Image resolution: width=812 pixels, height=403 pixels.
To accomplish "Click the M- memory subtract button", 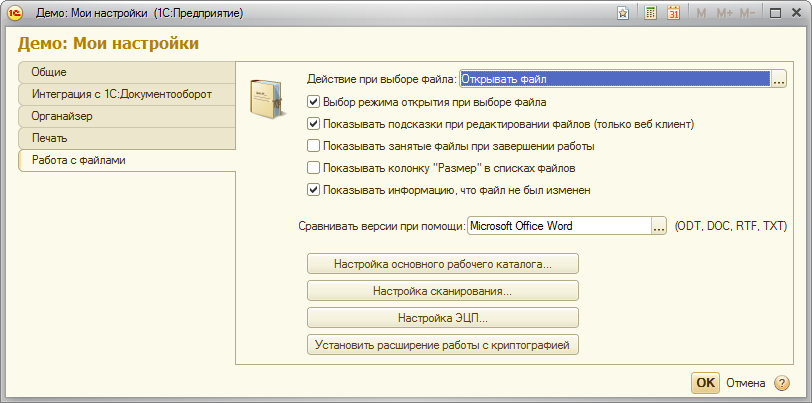I will click(x=747, y=13).
